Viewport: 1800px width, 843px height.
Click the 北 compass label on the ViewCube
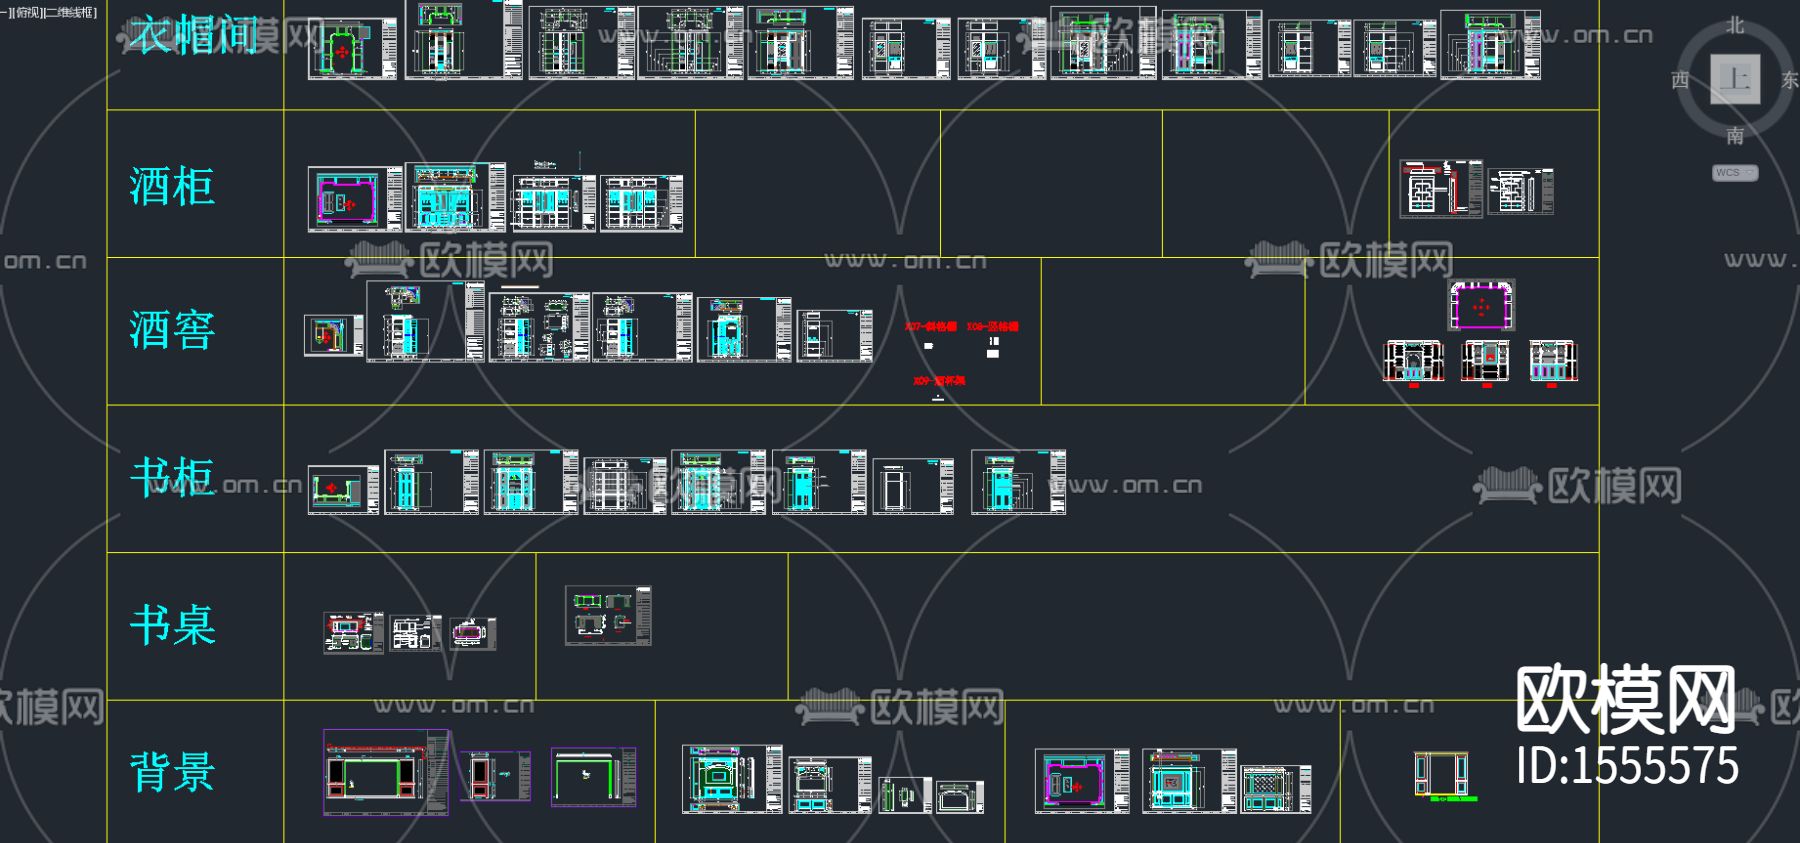pos(1735,25)
